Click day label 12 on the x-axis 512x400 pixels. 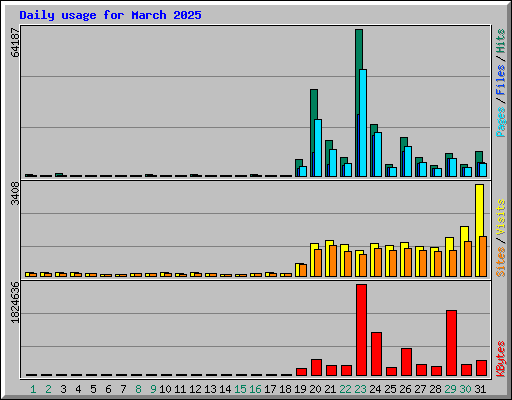pyautogui.click(x=195, y=389)
